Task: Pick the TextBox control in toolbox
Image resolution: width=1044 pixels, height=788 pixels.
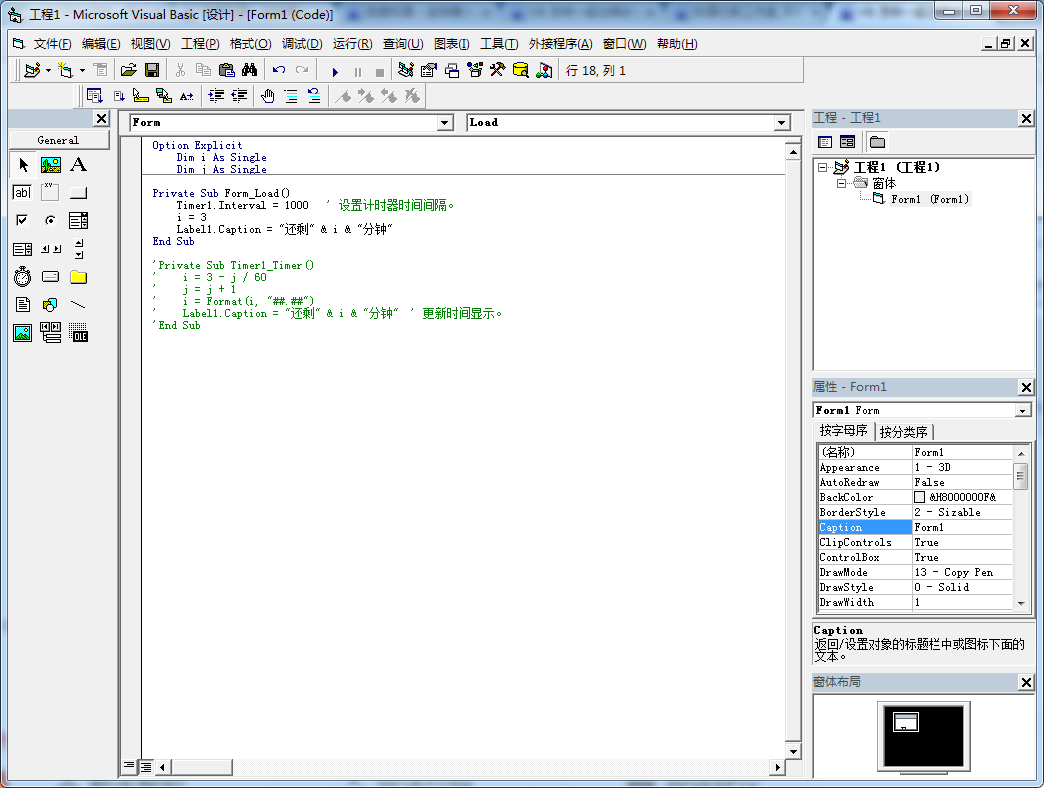Action: point(22,193)
